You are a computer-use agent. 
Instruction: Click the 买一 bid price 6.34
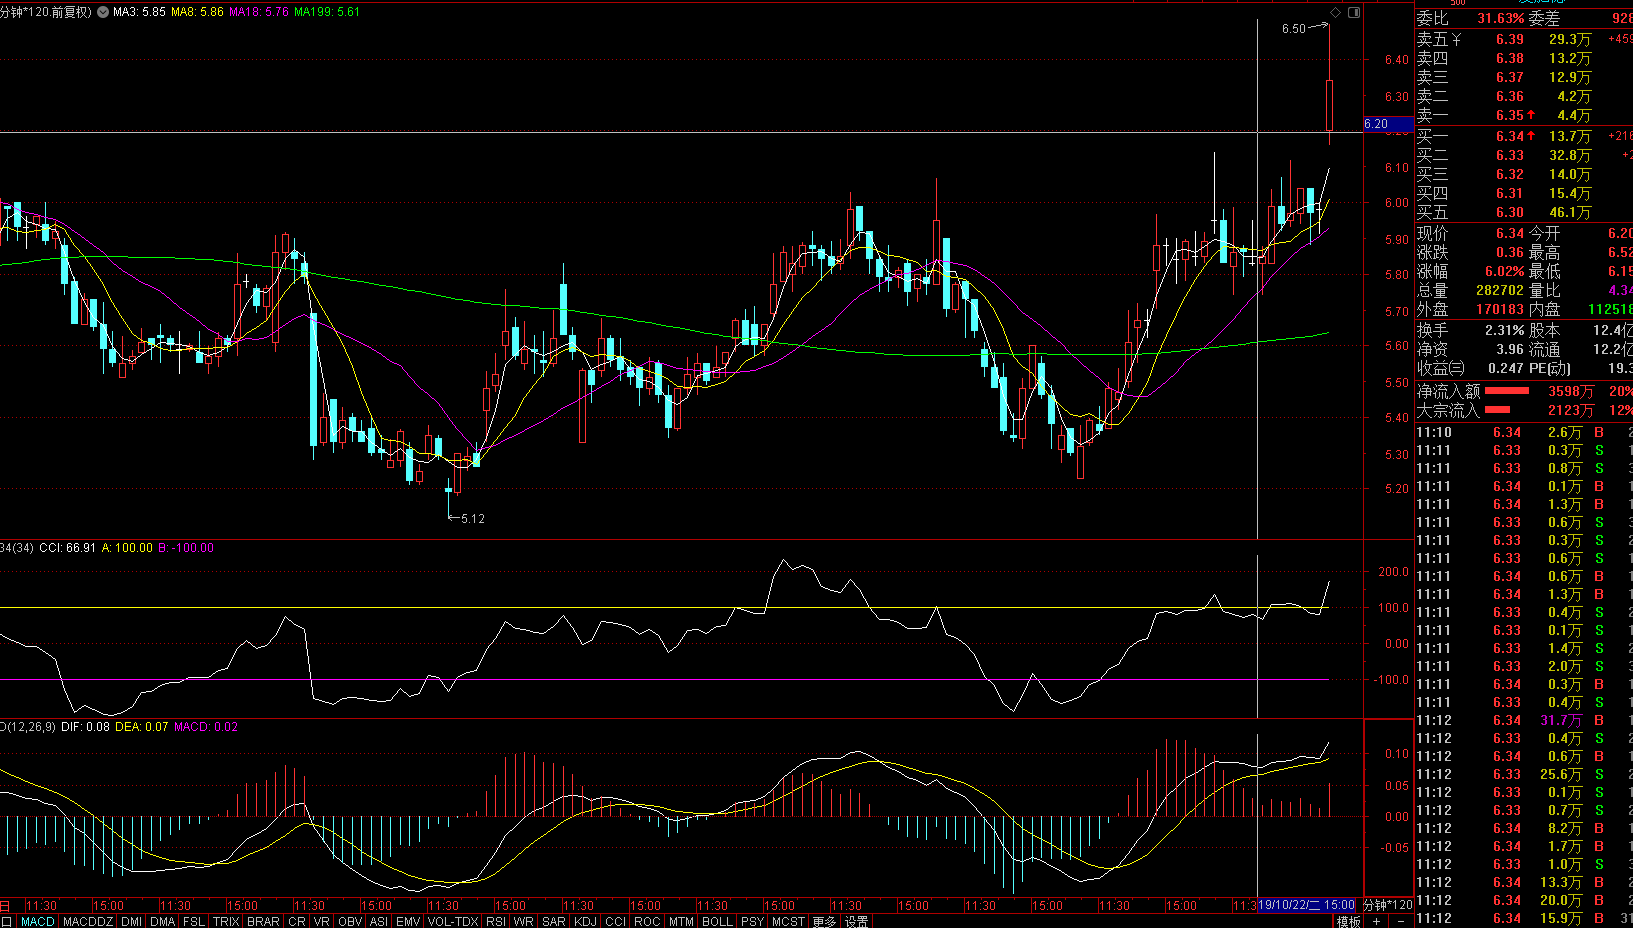coord(1510,136)
